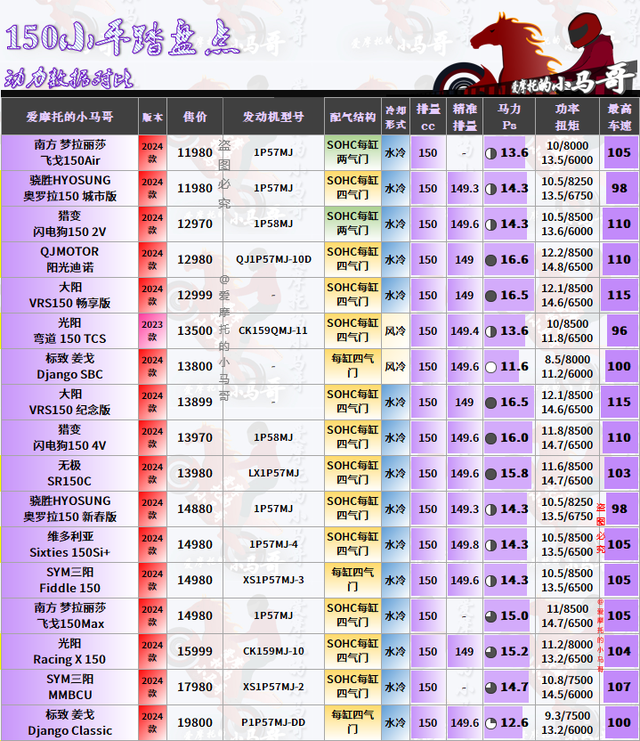640x741 pixels.
Task: Click the pie icon for 无极 SR150C
Action: coord(491,474)
